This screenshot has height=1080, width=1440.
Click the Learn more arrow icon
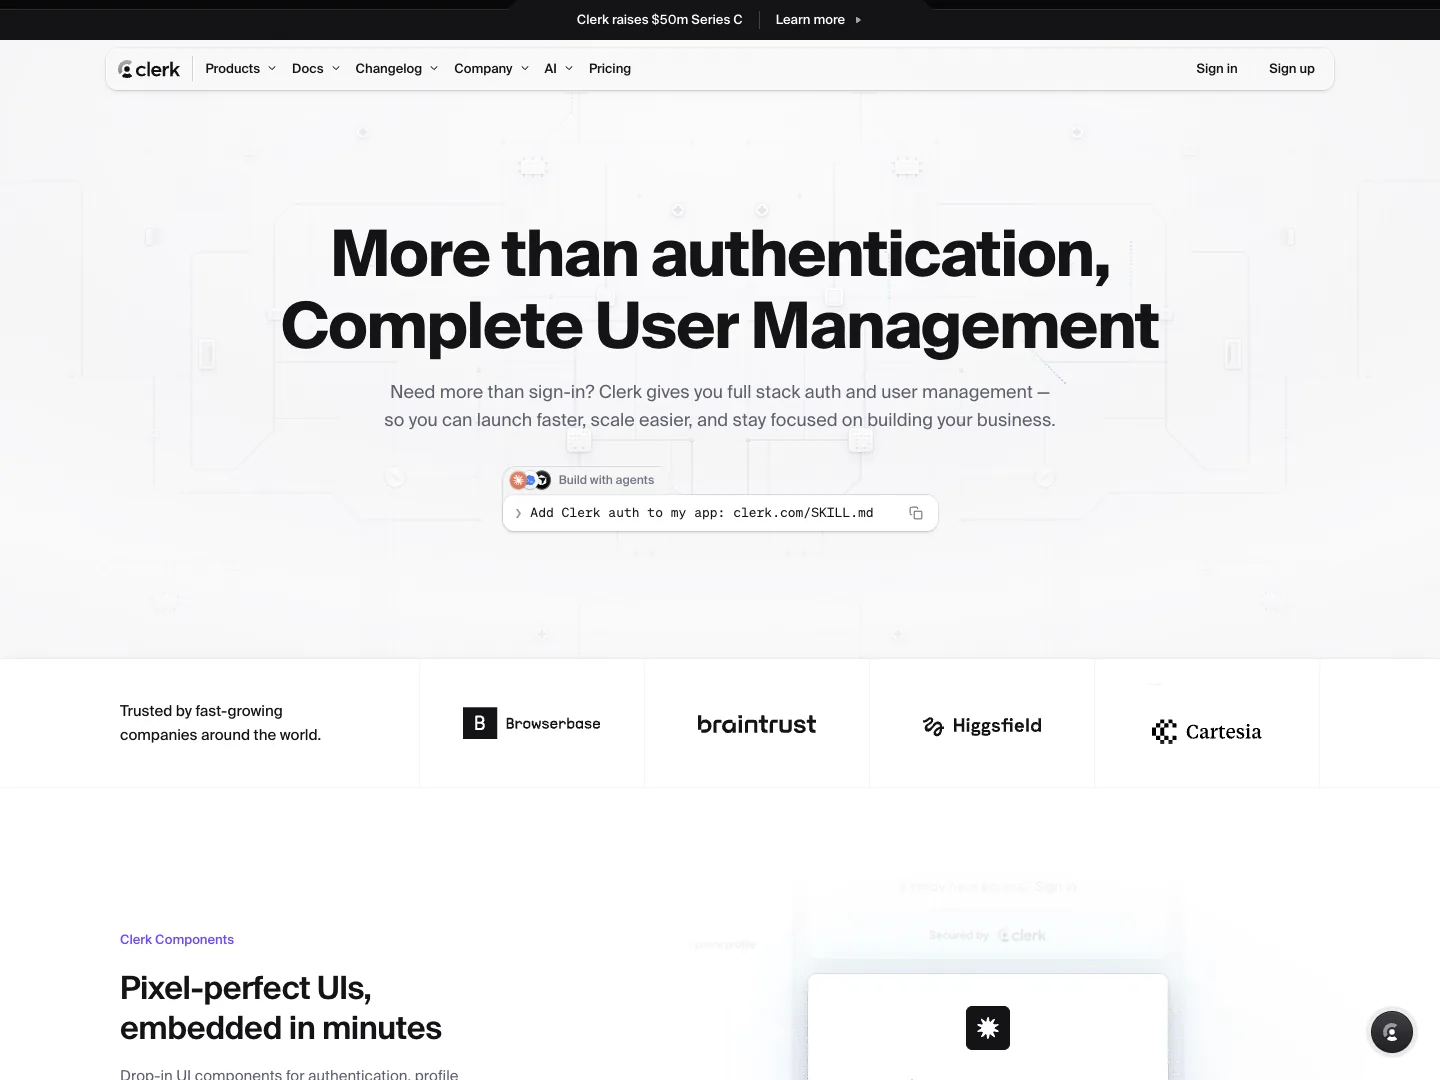[x=858, y=20]
